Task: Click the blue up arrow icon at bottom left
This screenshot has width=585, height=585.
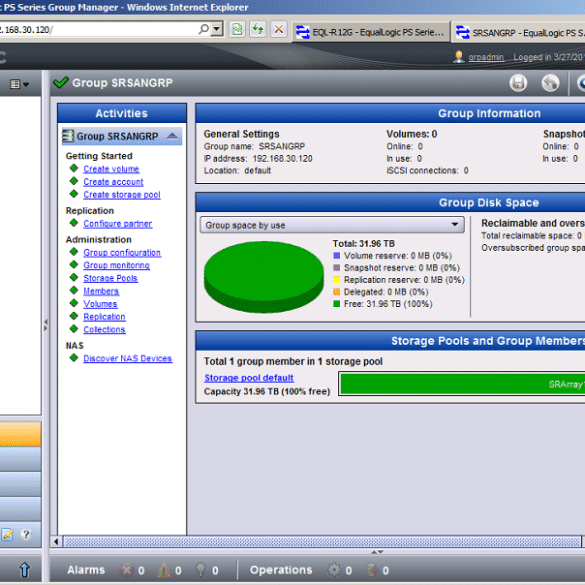Action: click(25, 570)
